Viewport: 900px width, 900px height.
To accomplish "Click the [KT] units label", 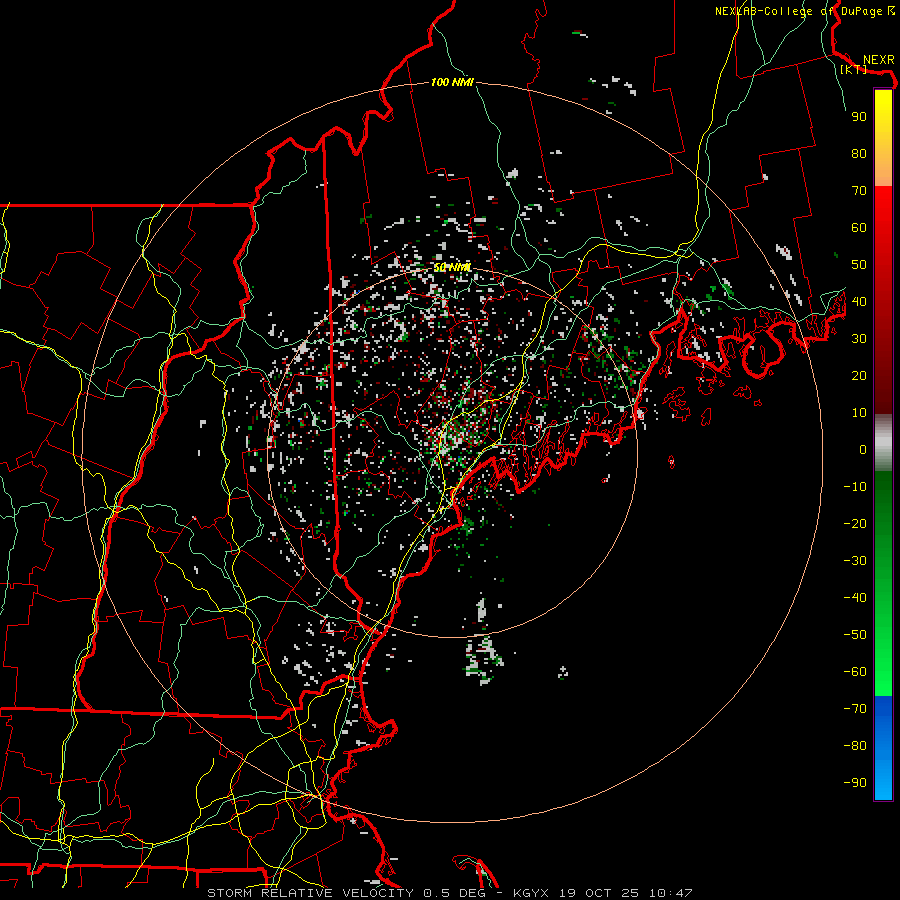I will click(x=854, y=69).
